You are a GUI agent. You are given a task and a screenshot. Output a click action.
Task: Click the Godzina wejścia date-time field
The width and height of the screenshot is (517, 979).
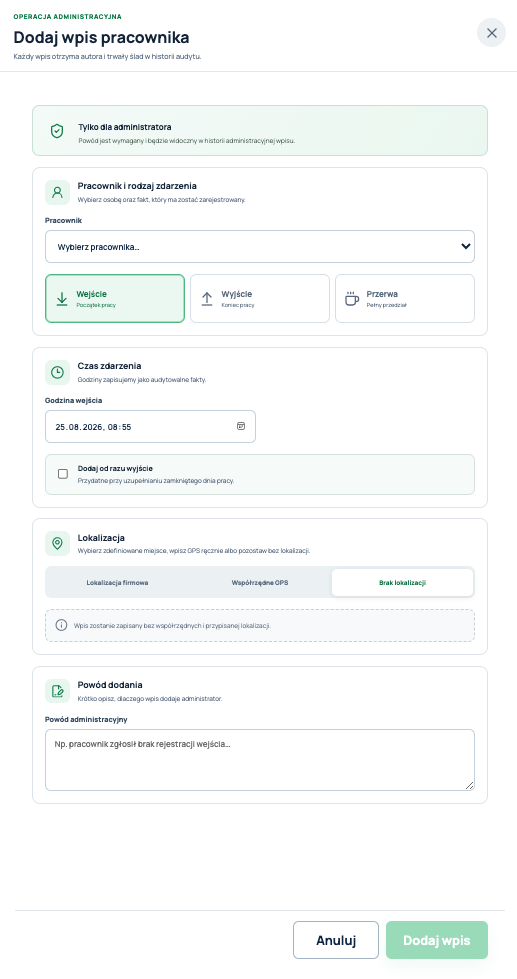[x=150, y=426]
